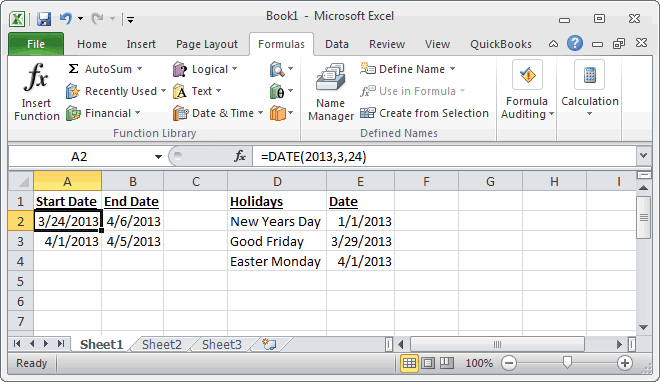
Task: Click Create from Selection
Action: [x=425, y=113]
